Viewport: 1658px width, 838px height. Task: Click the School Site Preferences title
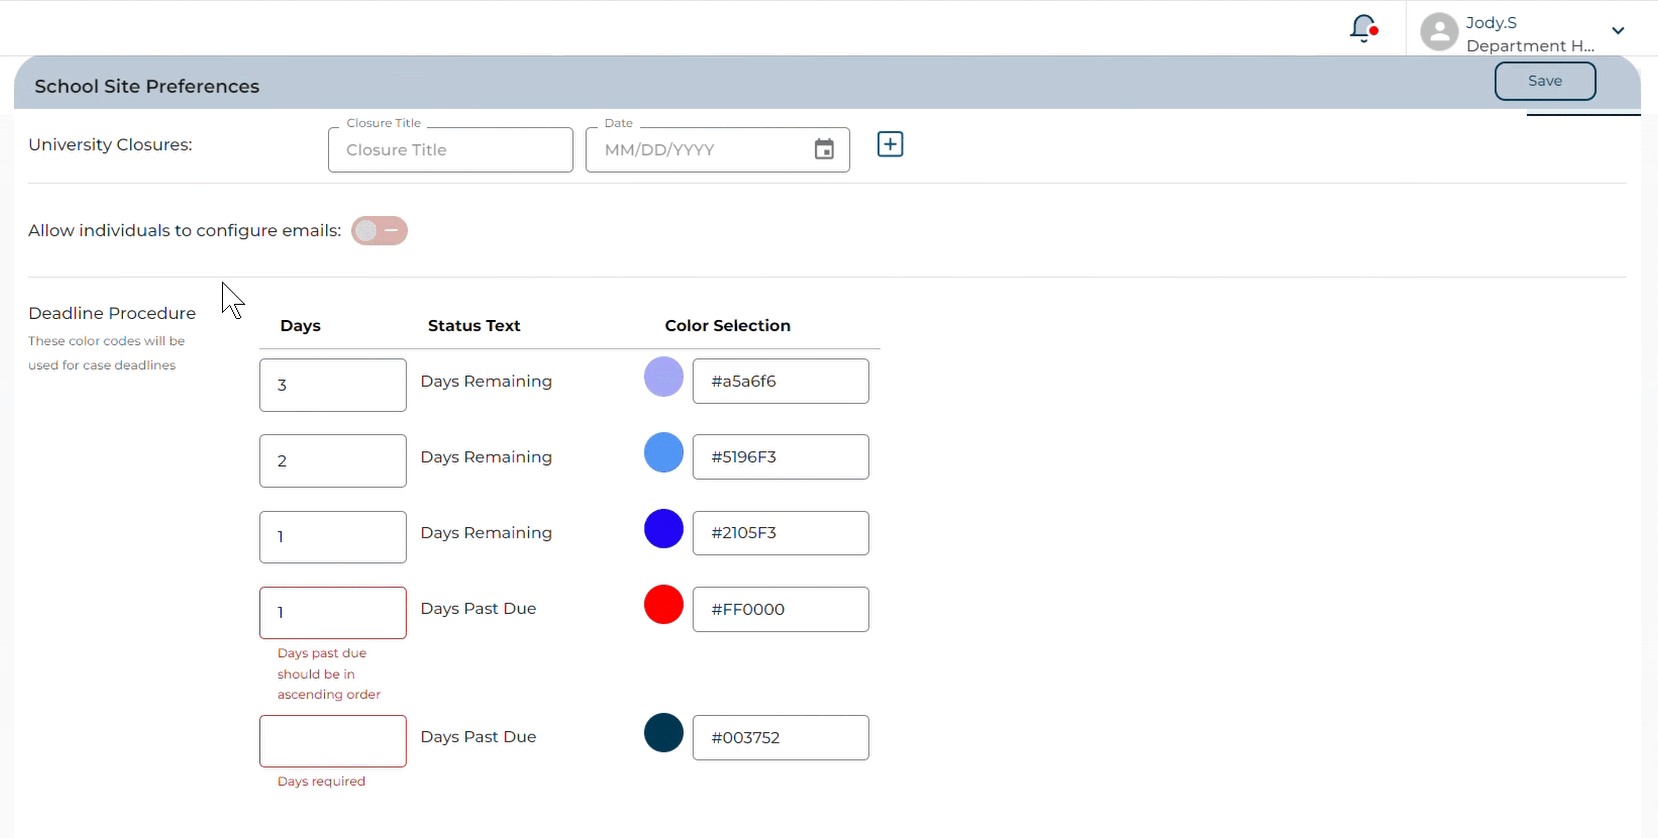[x=147, y=86]
